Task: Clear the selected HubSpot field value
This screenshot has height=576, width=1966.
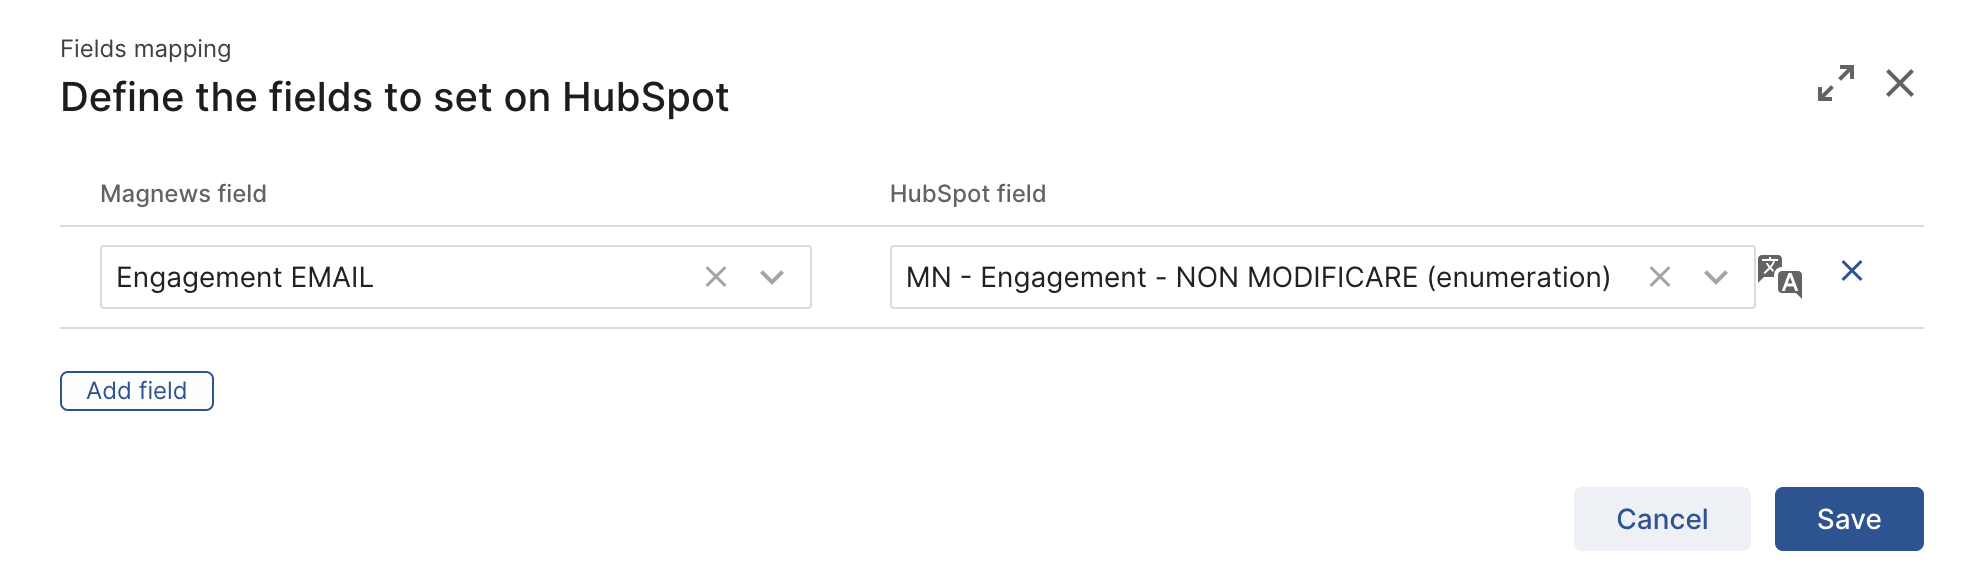Action: pos(1659,277)
